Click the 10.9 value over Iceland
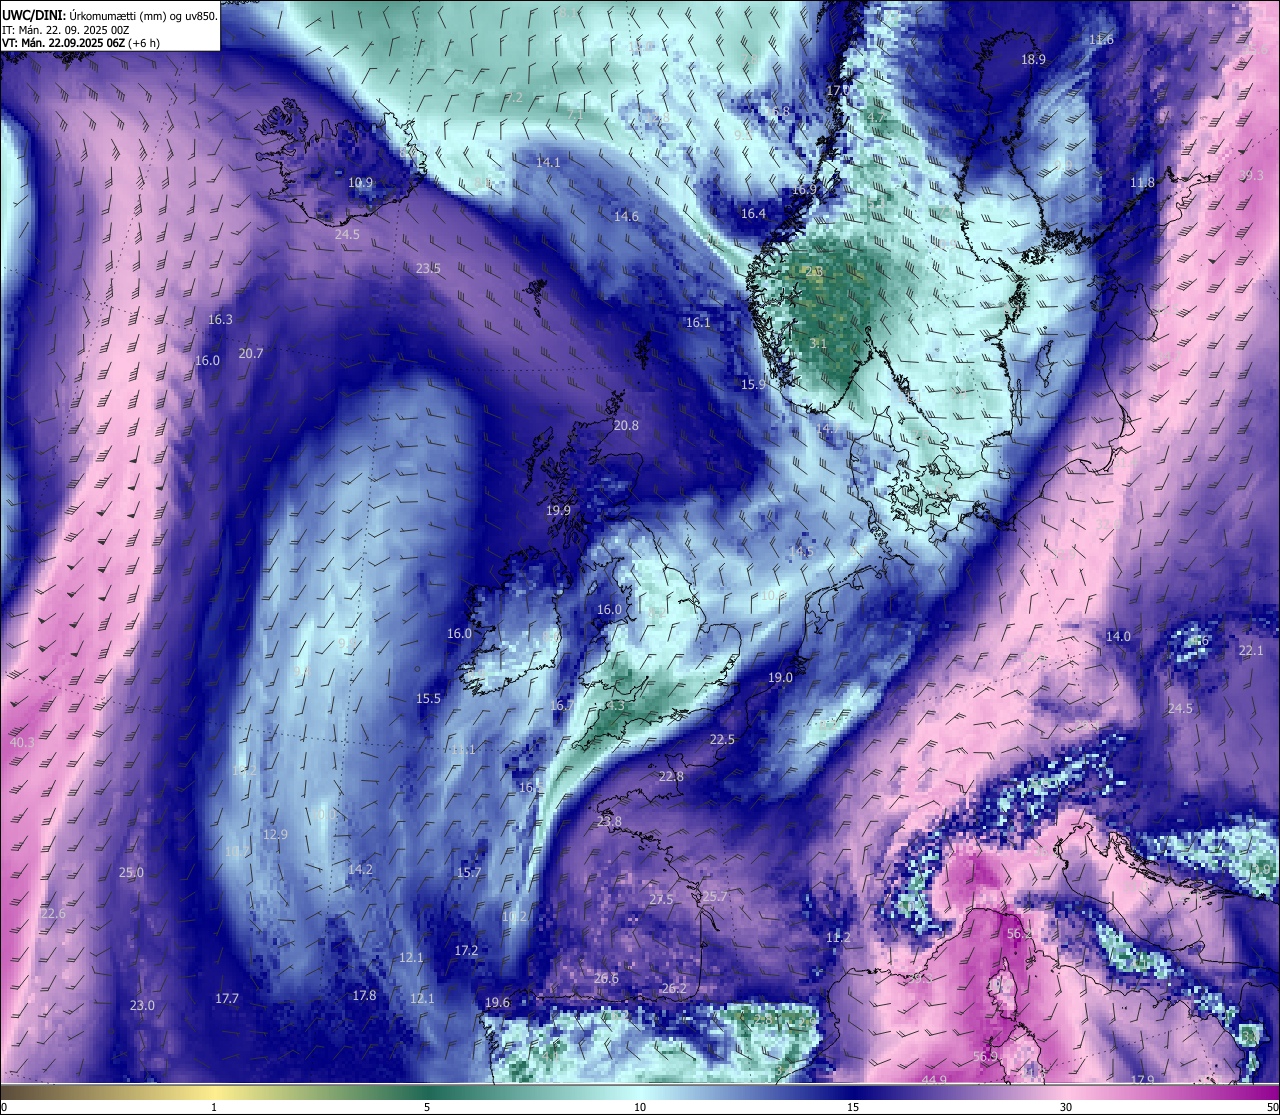Image resolution: width=1280 pixels, height=1115 pixels. pyautogui.click(x=361, y=183)
